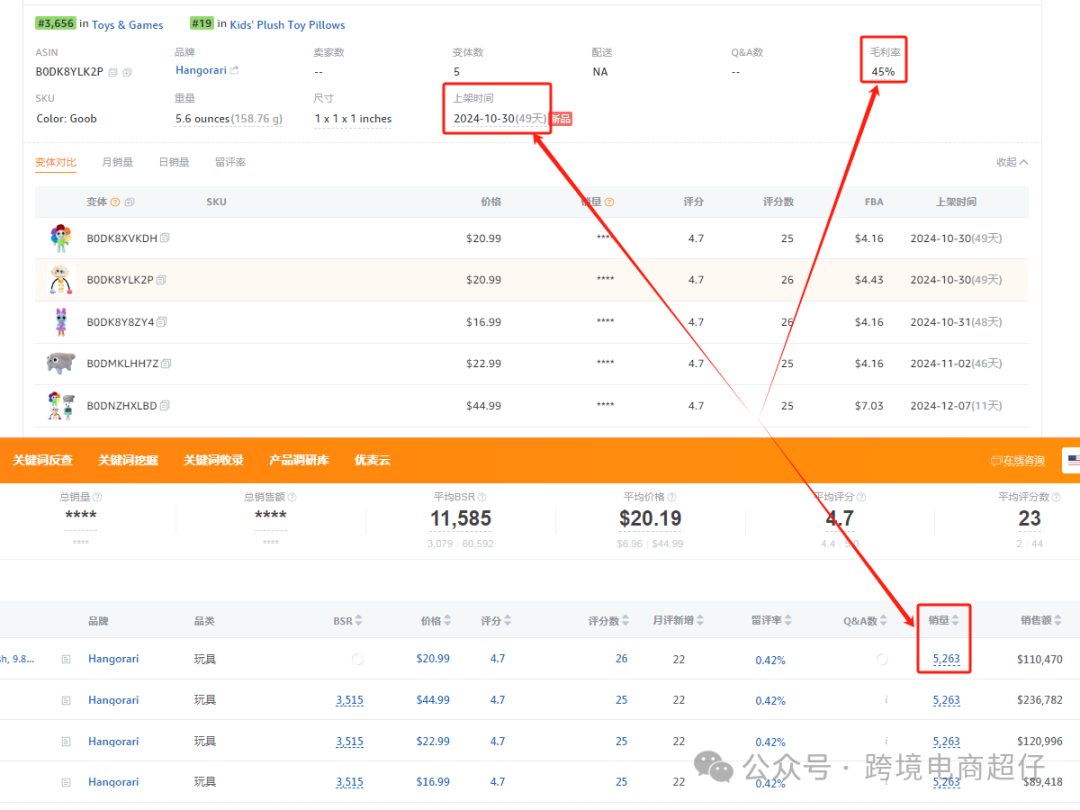
Task: Click 留评率 0.42% in $44.99 row
Action: 770,701
